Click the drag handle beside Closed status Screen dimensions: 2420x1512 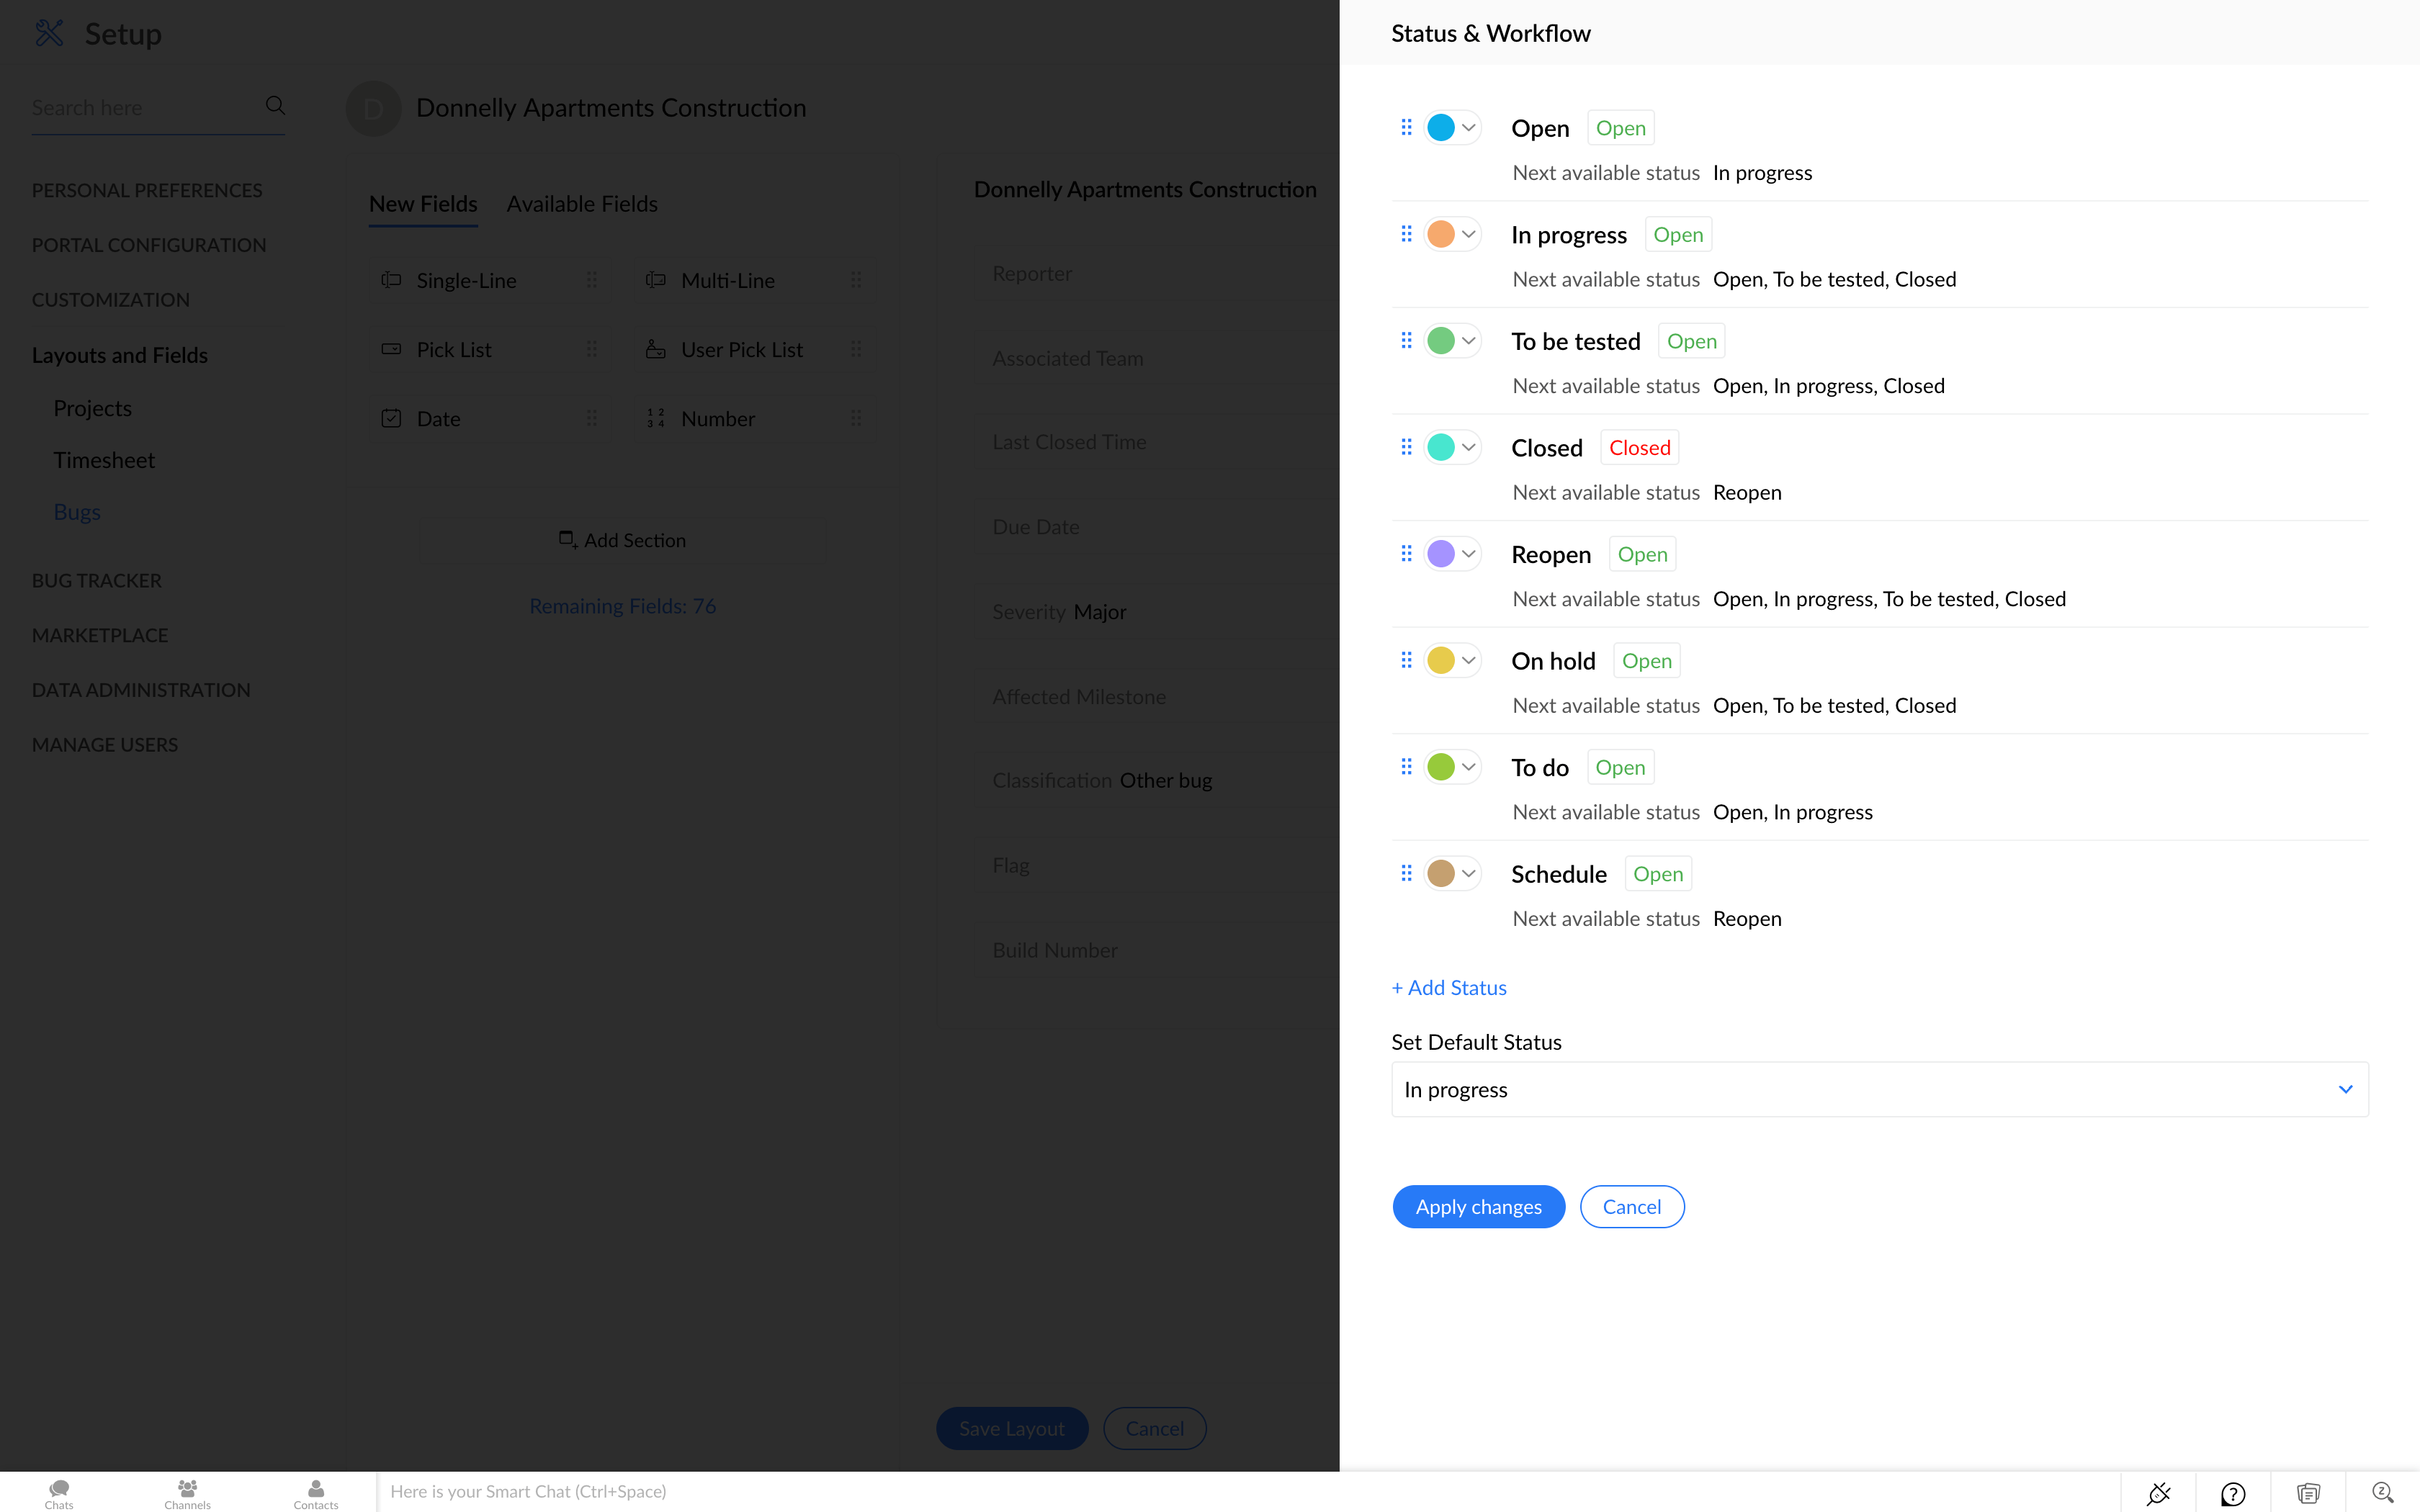[1406, 447]
